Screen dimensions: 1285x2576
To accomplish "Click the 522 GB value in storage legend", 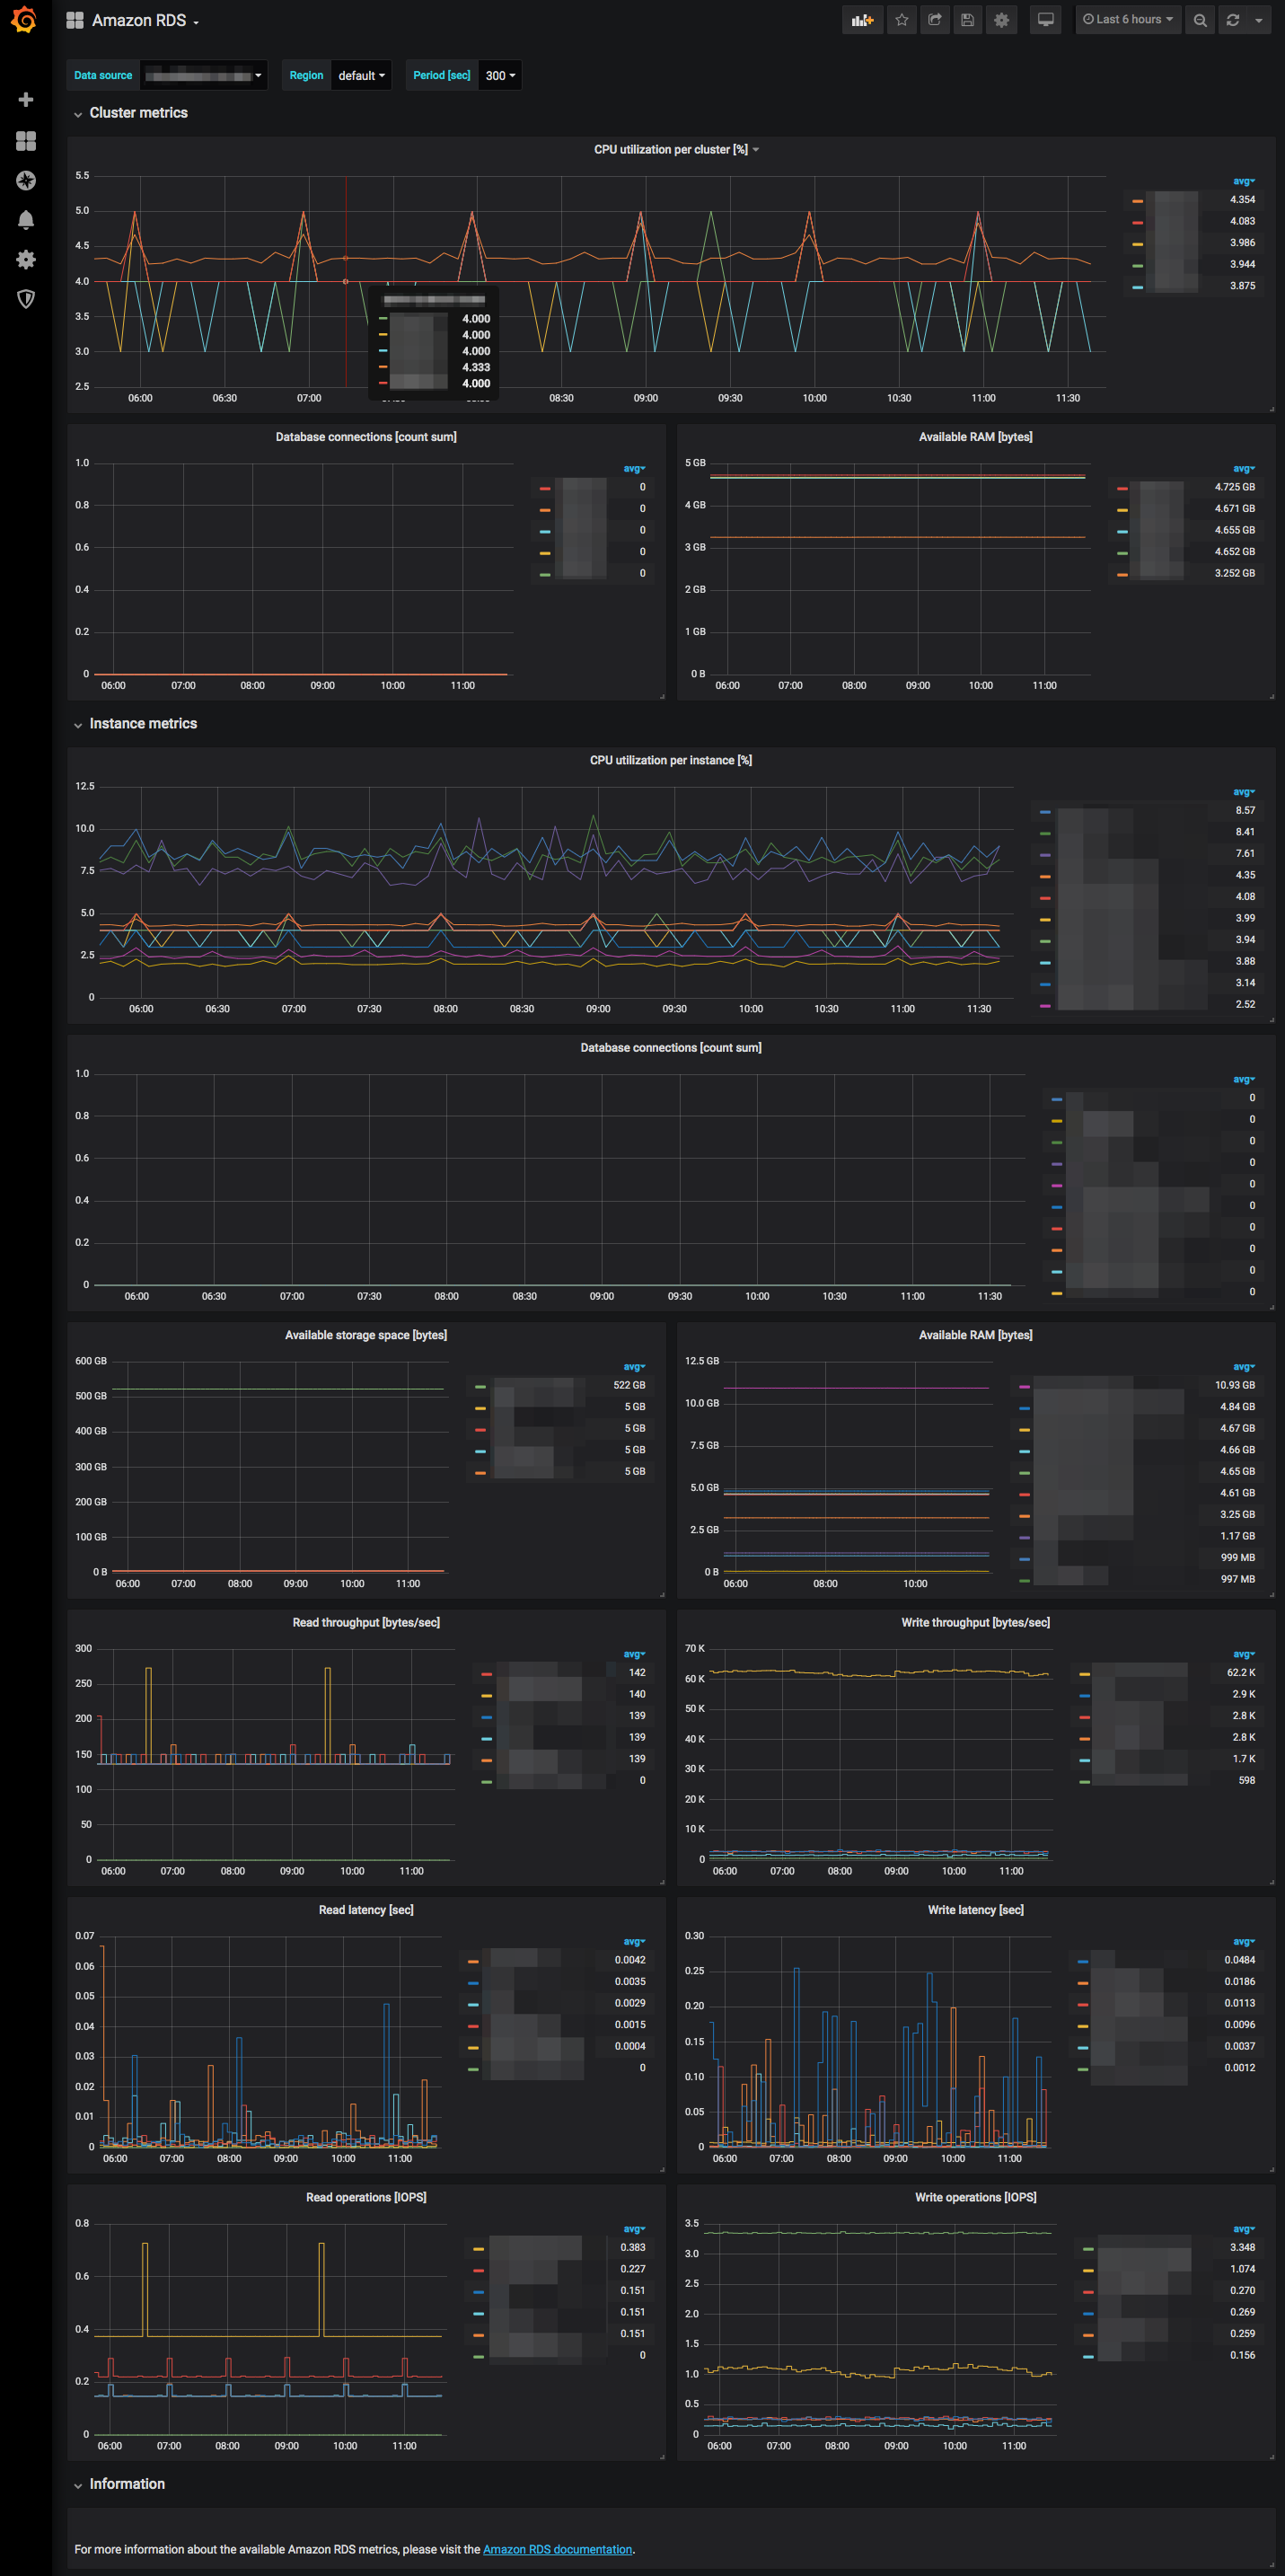I will pyautogui.click(x=629, y=1386).
